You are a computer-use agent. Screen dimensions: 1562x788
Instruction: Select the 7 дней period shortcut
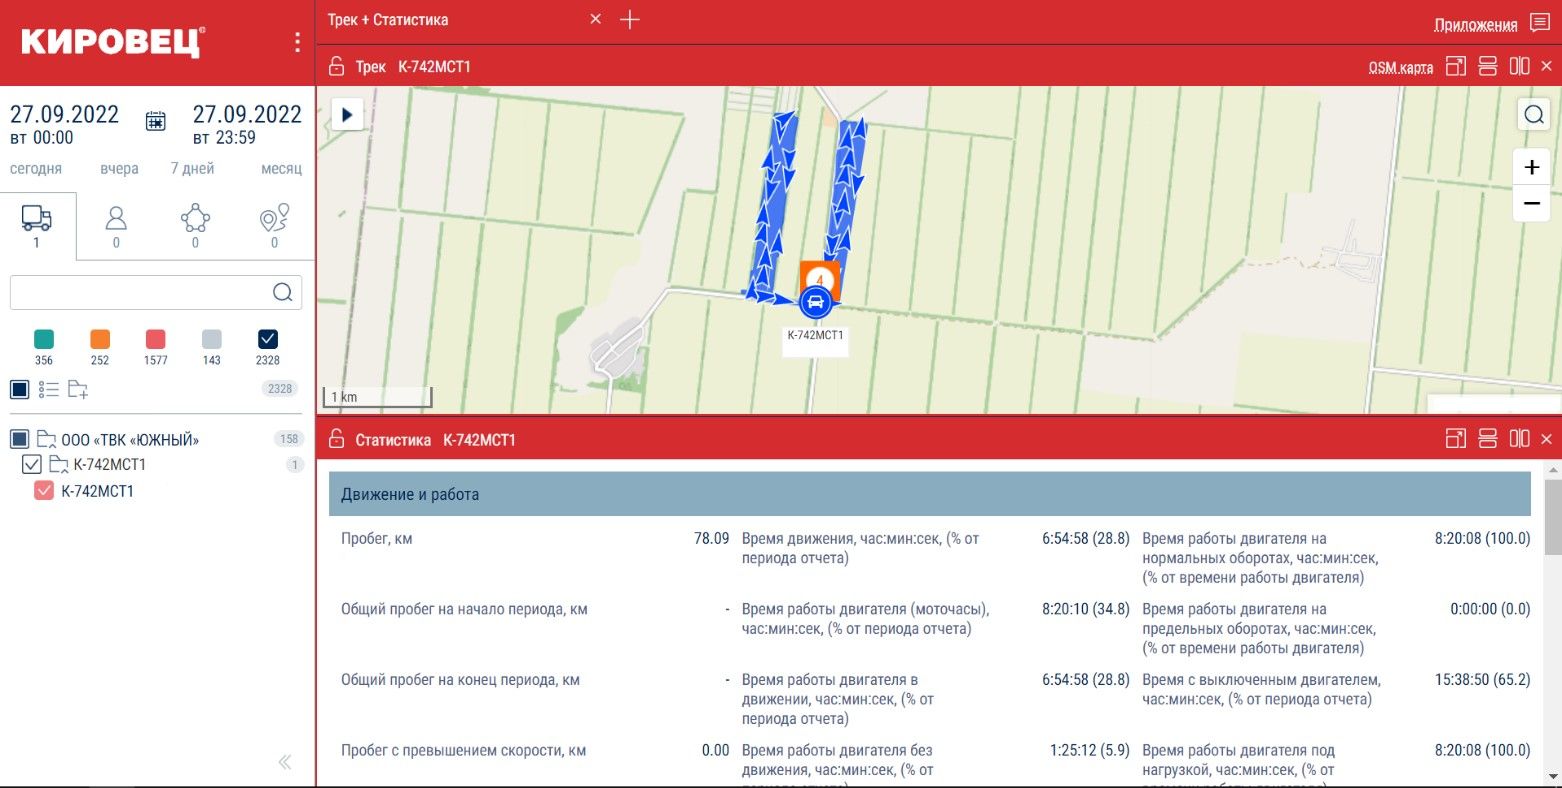tap(192, 169)
